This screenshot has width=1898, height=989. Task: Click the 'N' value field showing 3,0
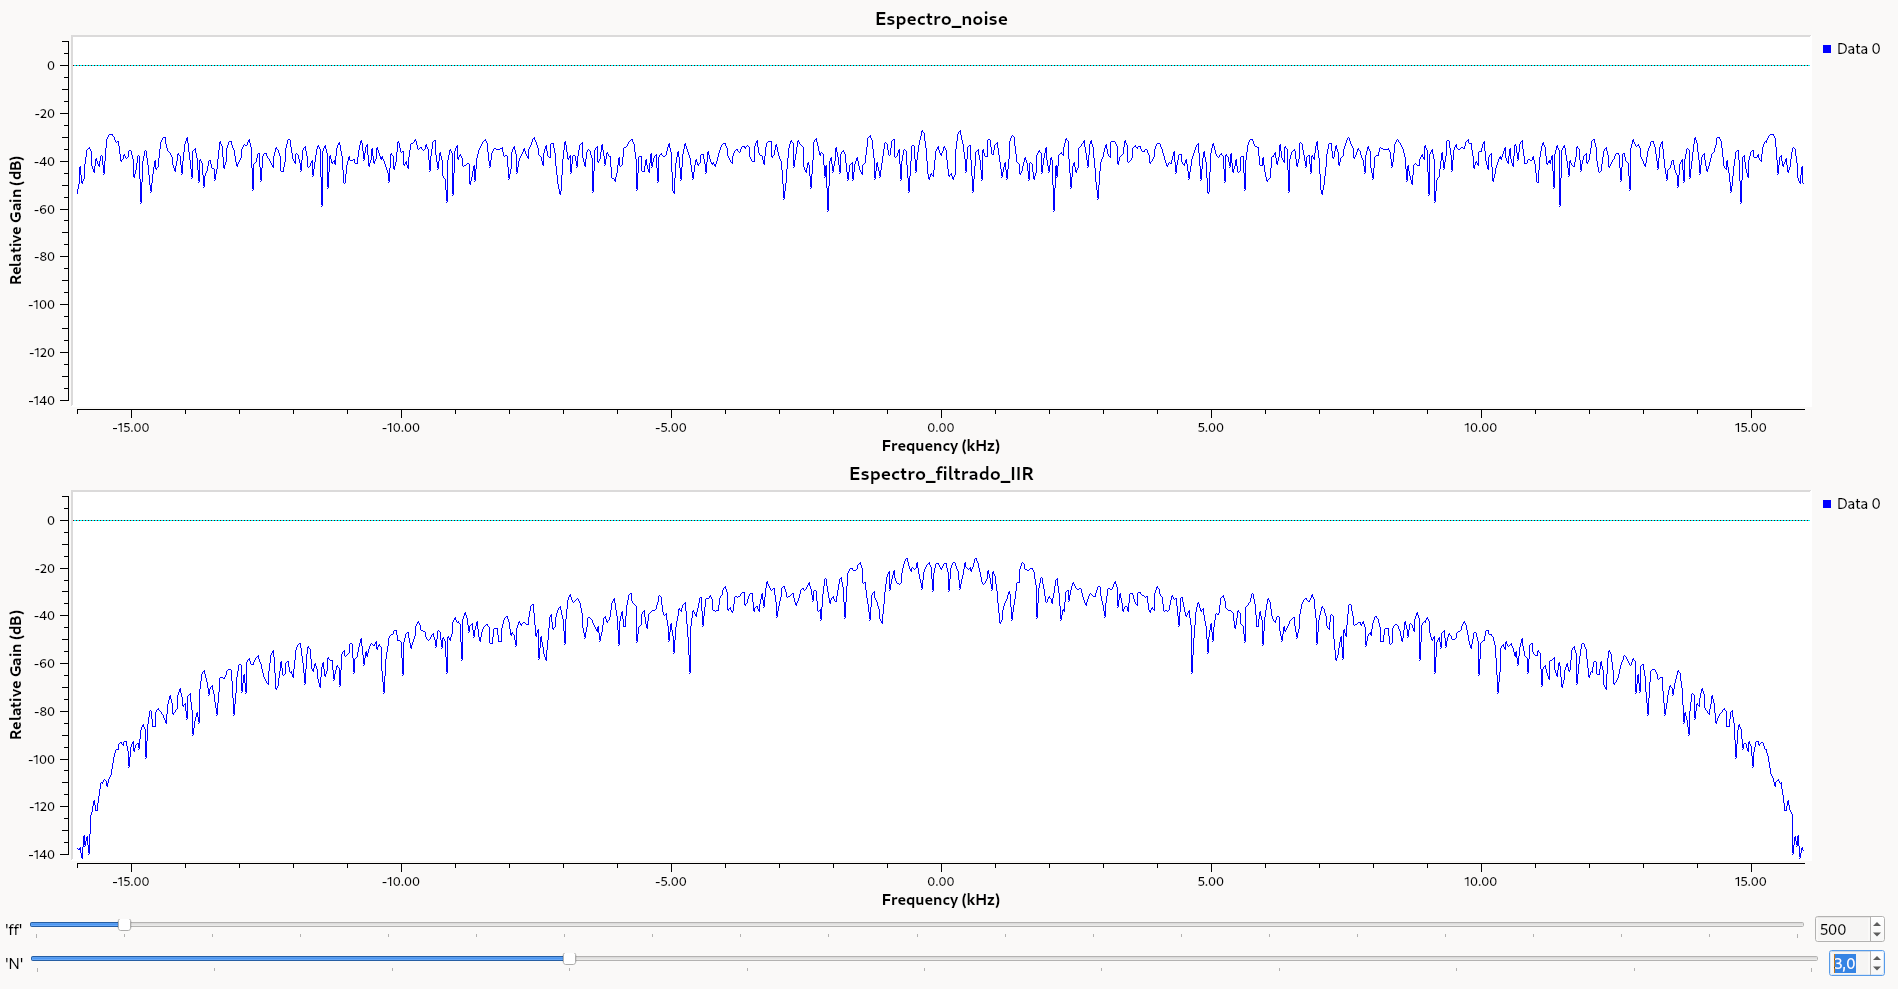(x=1849, y=963)
